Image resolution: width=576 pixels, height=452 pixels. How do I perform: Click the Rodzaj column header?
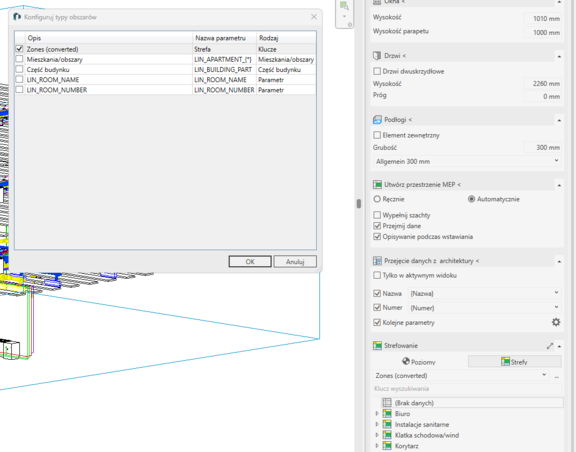286,38
